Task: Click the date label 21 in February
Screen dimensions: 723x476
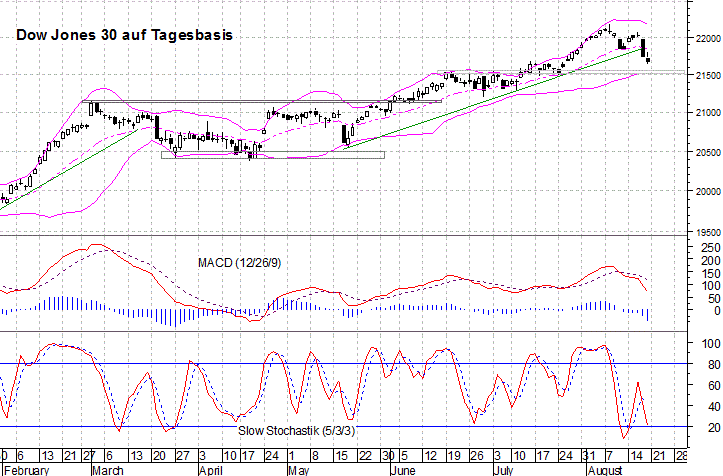Action: 70,456
